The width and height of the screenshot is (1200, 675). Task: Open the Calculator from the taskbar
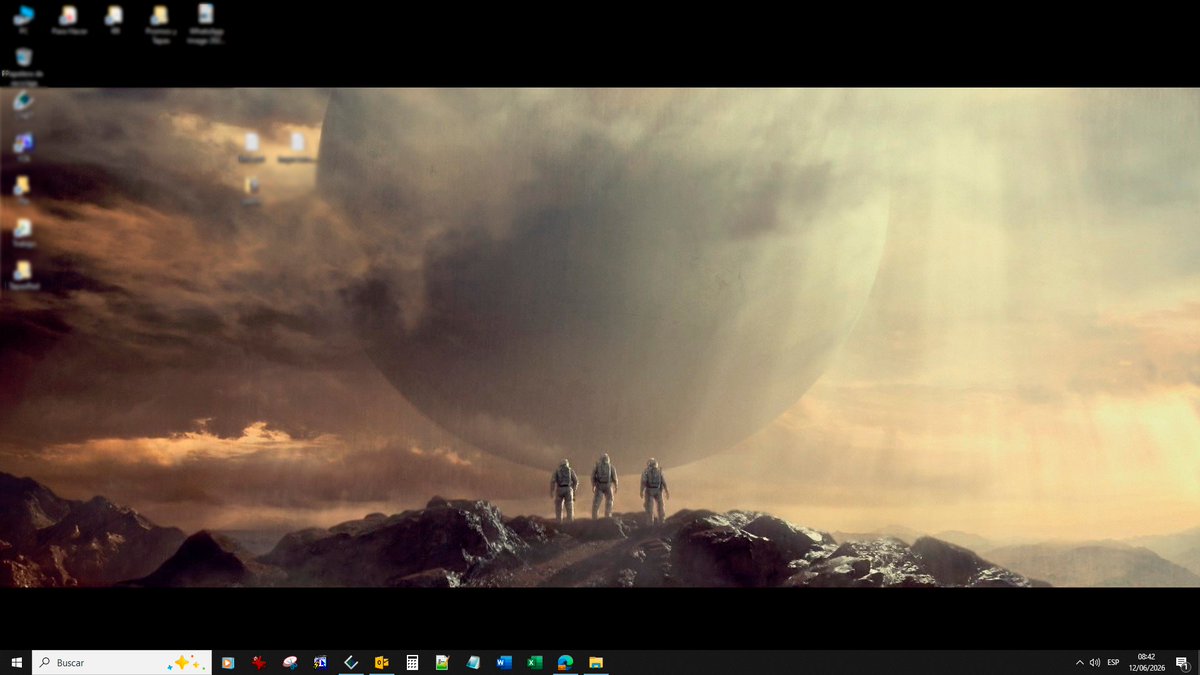[x=412, y=662]
